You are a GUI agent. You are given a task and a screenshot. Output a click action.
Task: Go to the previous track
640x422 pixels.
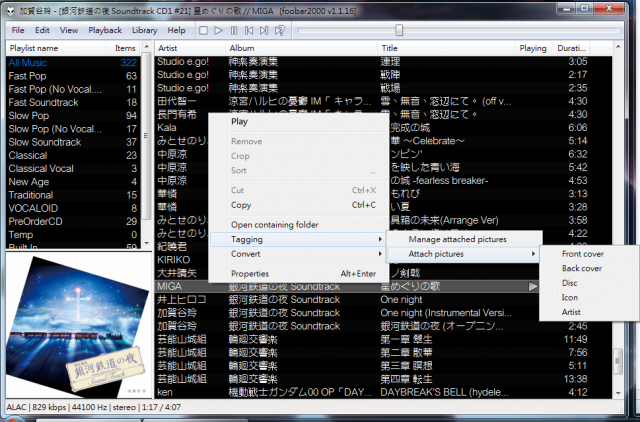(x=249, y=31)
